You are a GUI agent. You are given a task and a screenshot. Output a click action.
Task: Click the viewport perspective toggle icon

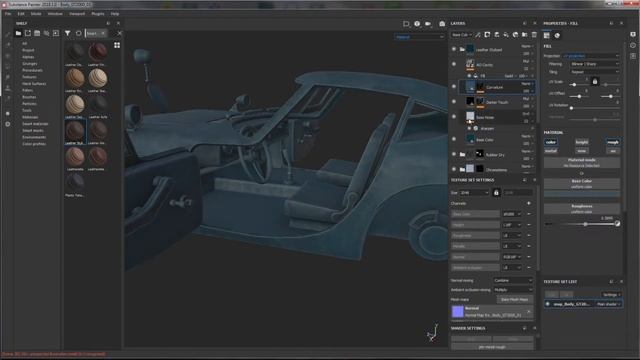[x=417, y=24]
